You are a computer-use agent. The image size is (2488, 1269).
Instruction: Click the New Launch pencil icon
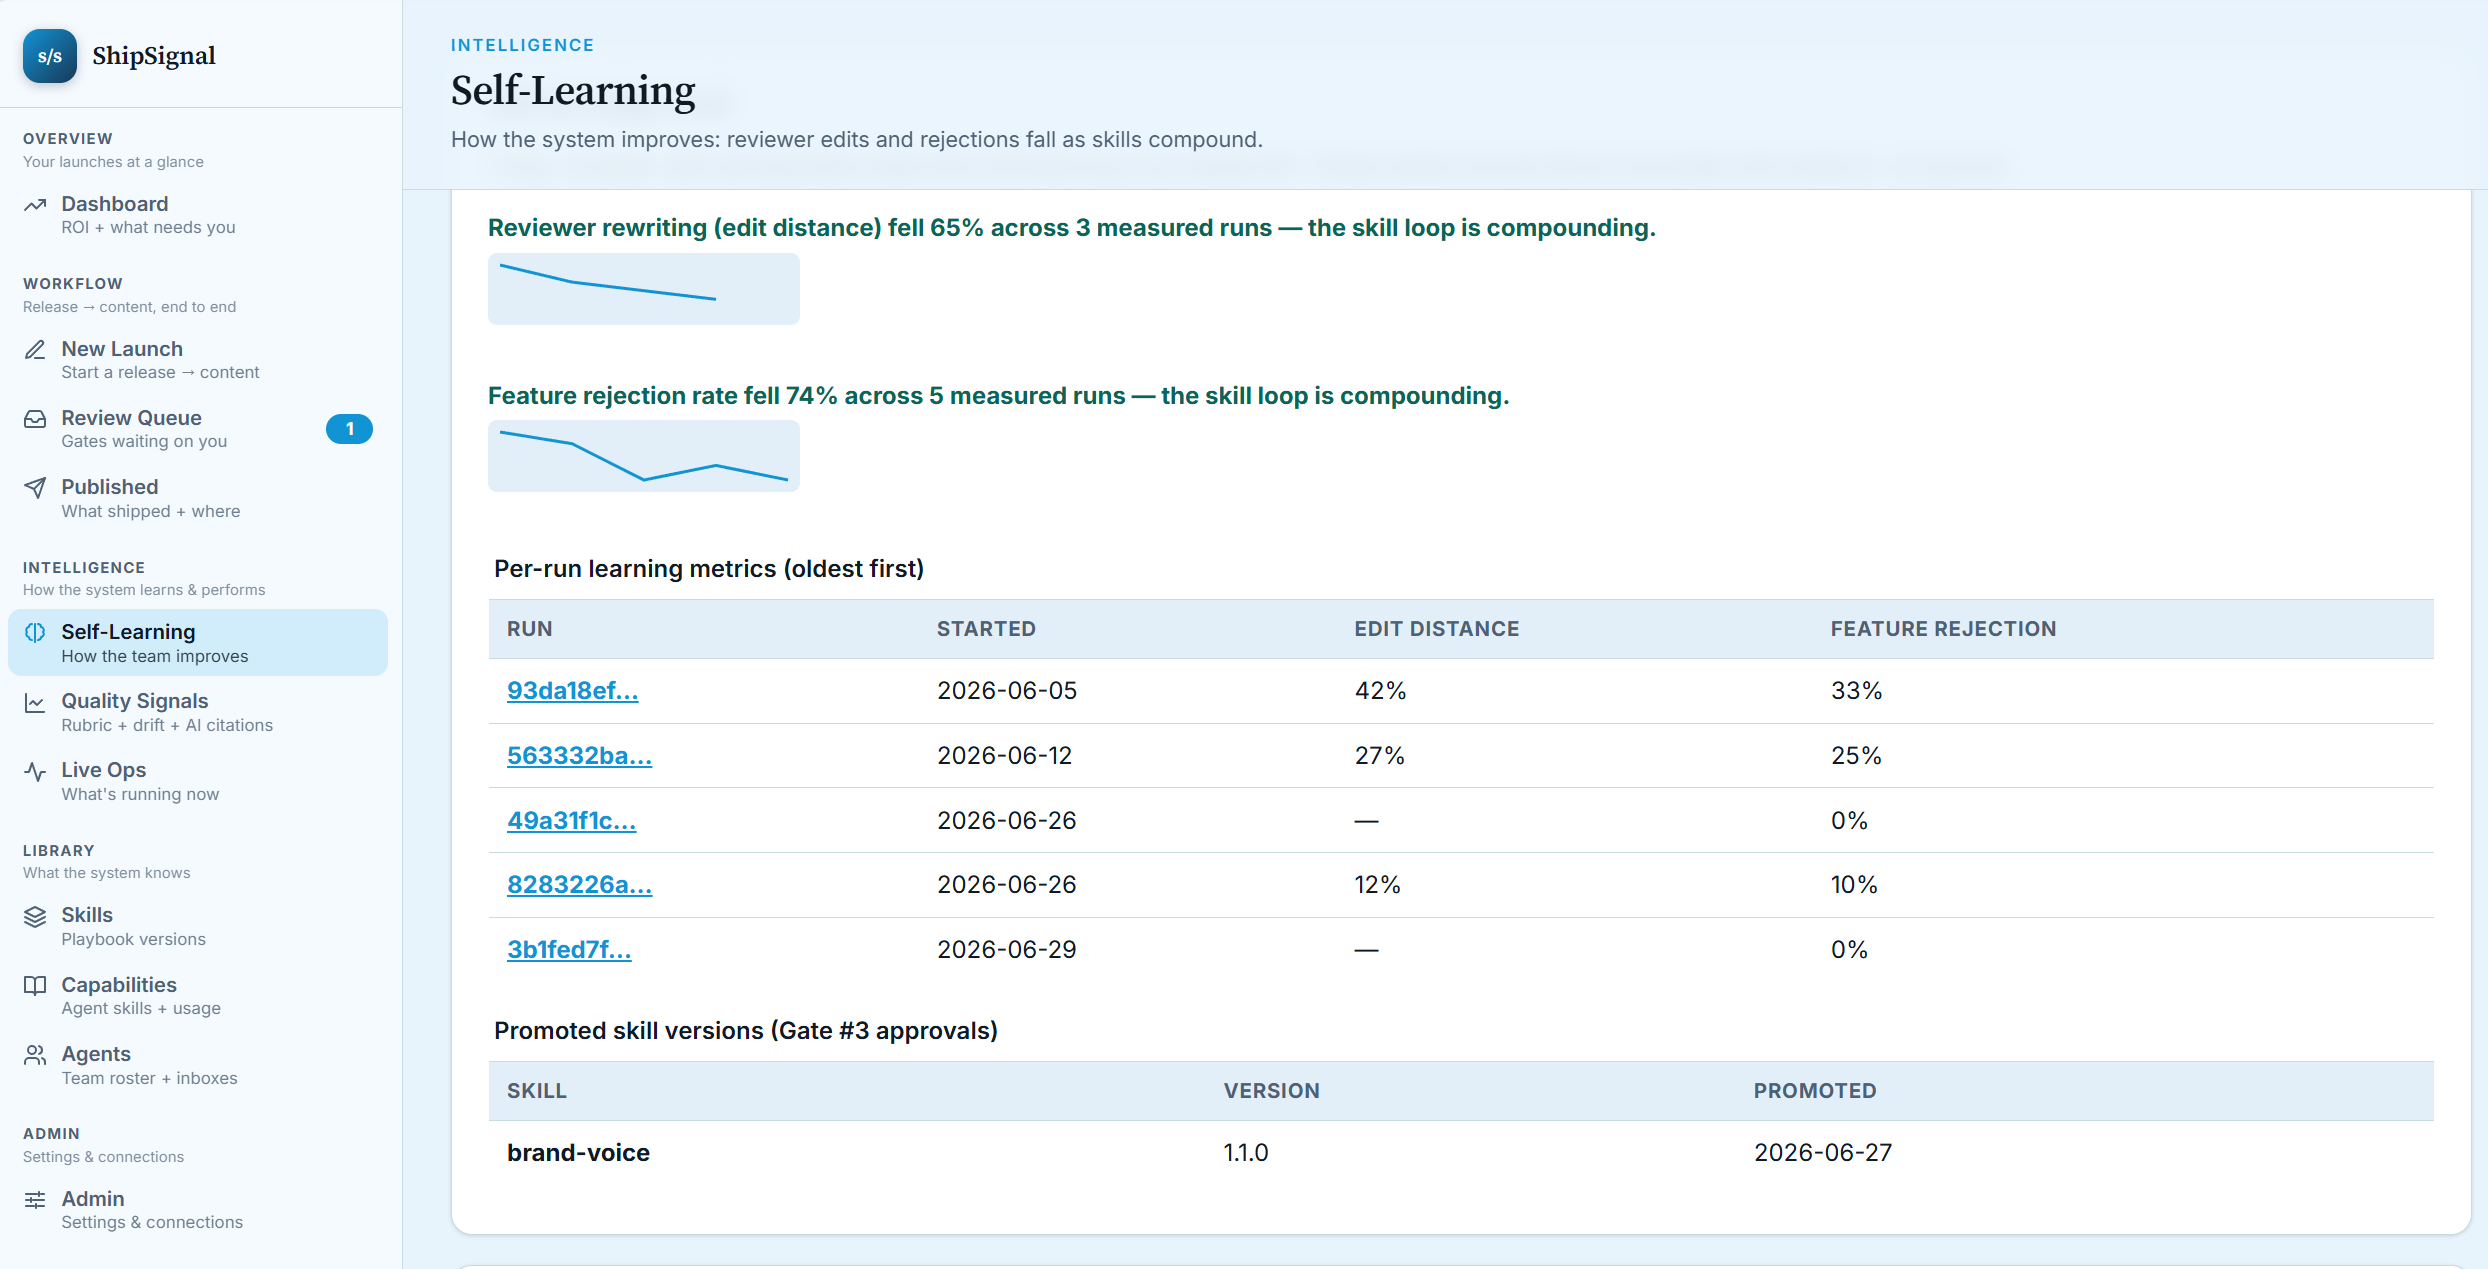[x=35, y=350]
